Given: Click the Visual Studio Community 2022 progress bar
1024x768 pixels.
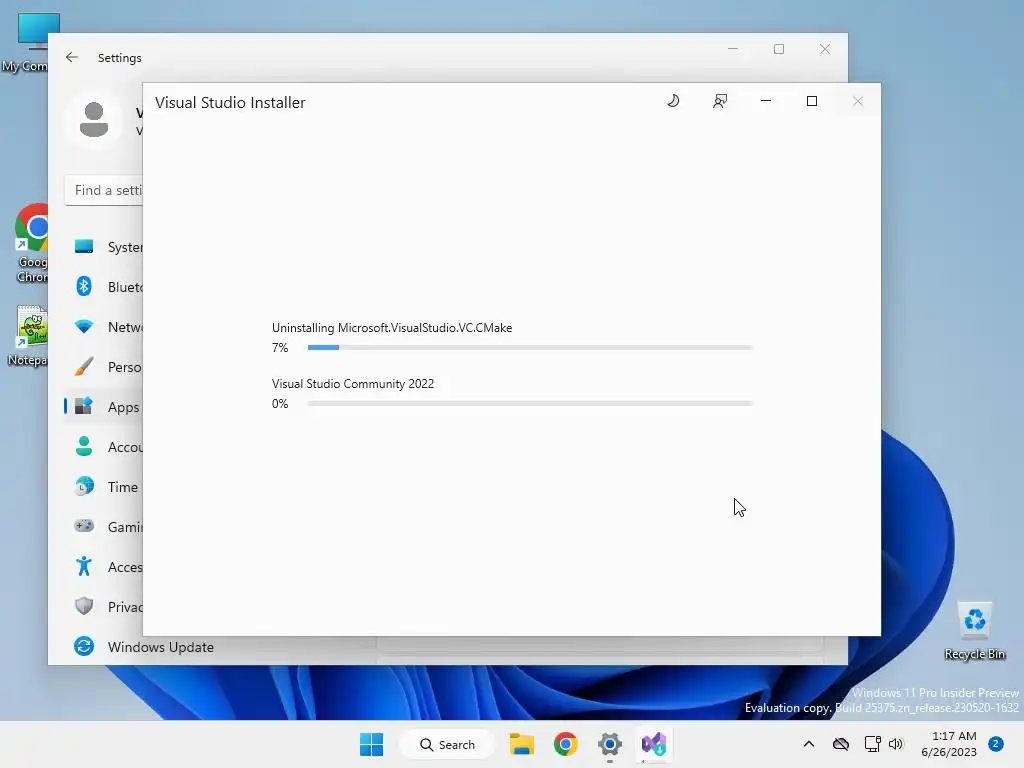Looking at the screenshot, I should click(x=530, y=404).
